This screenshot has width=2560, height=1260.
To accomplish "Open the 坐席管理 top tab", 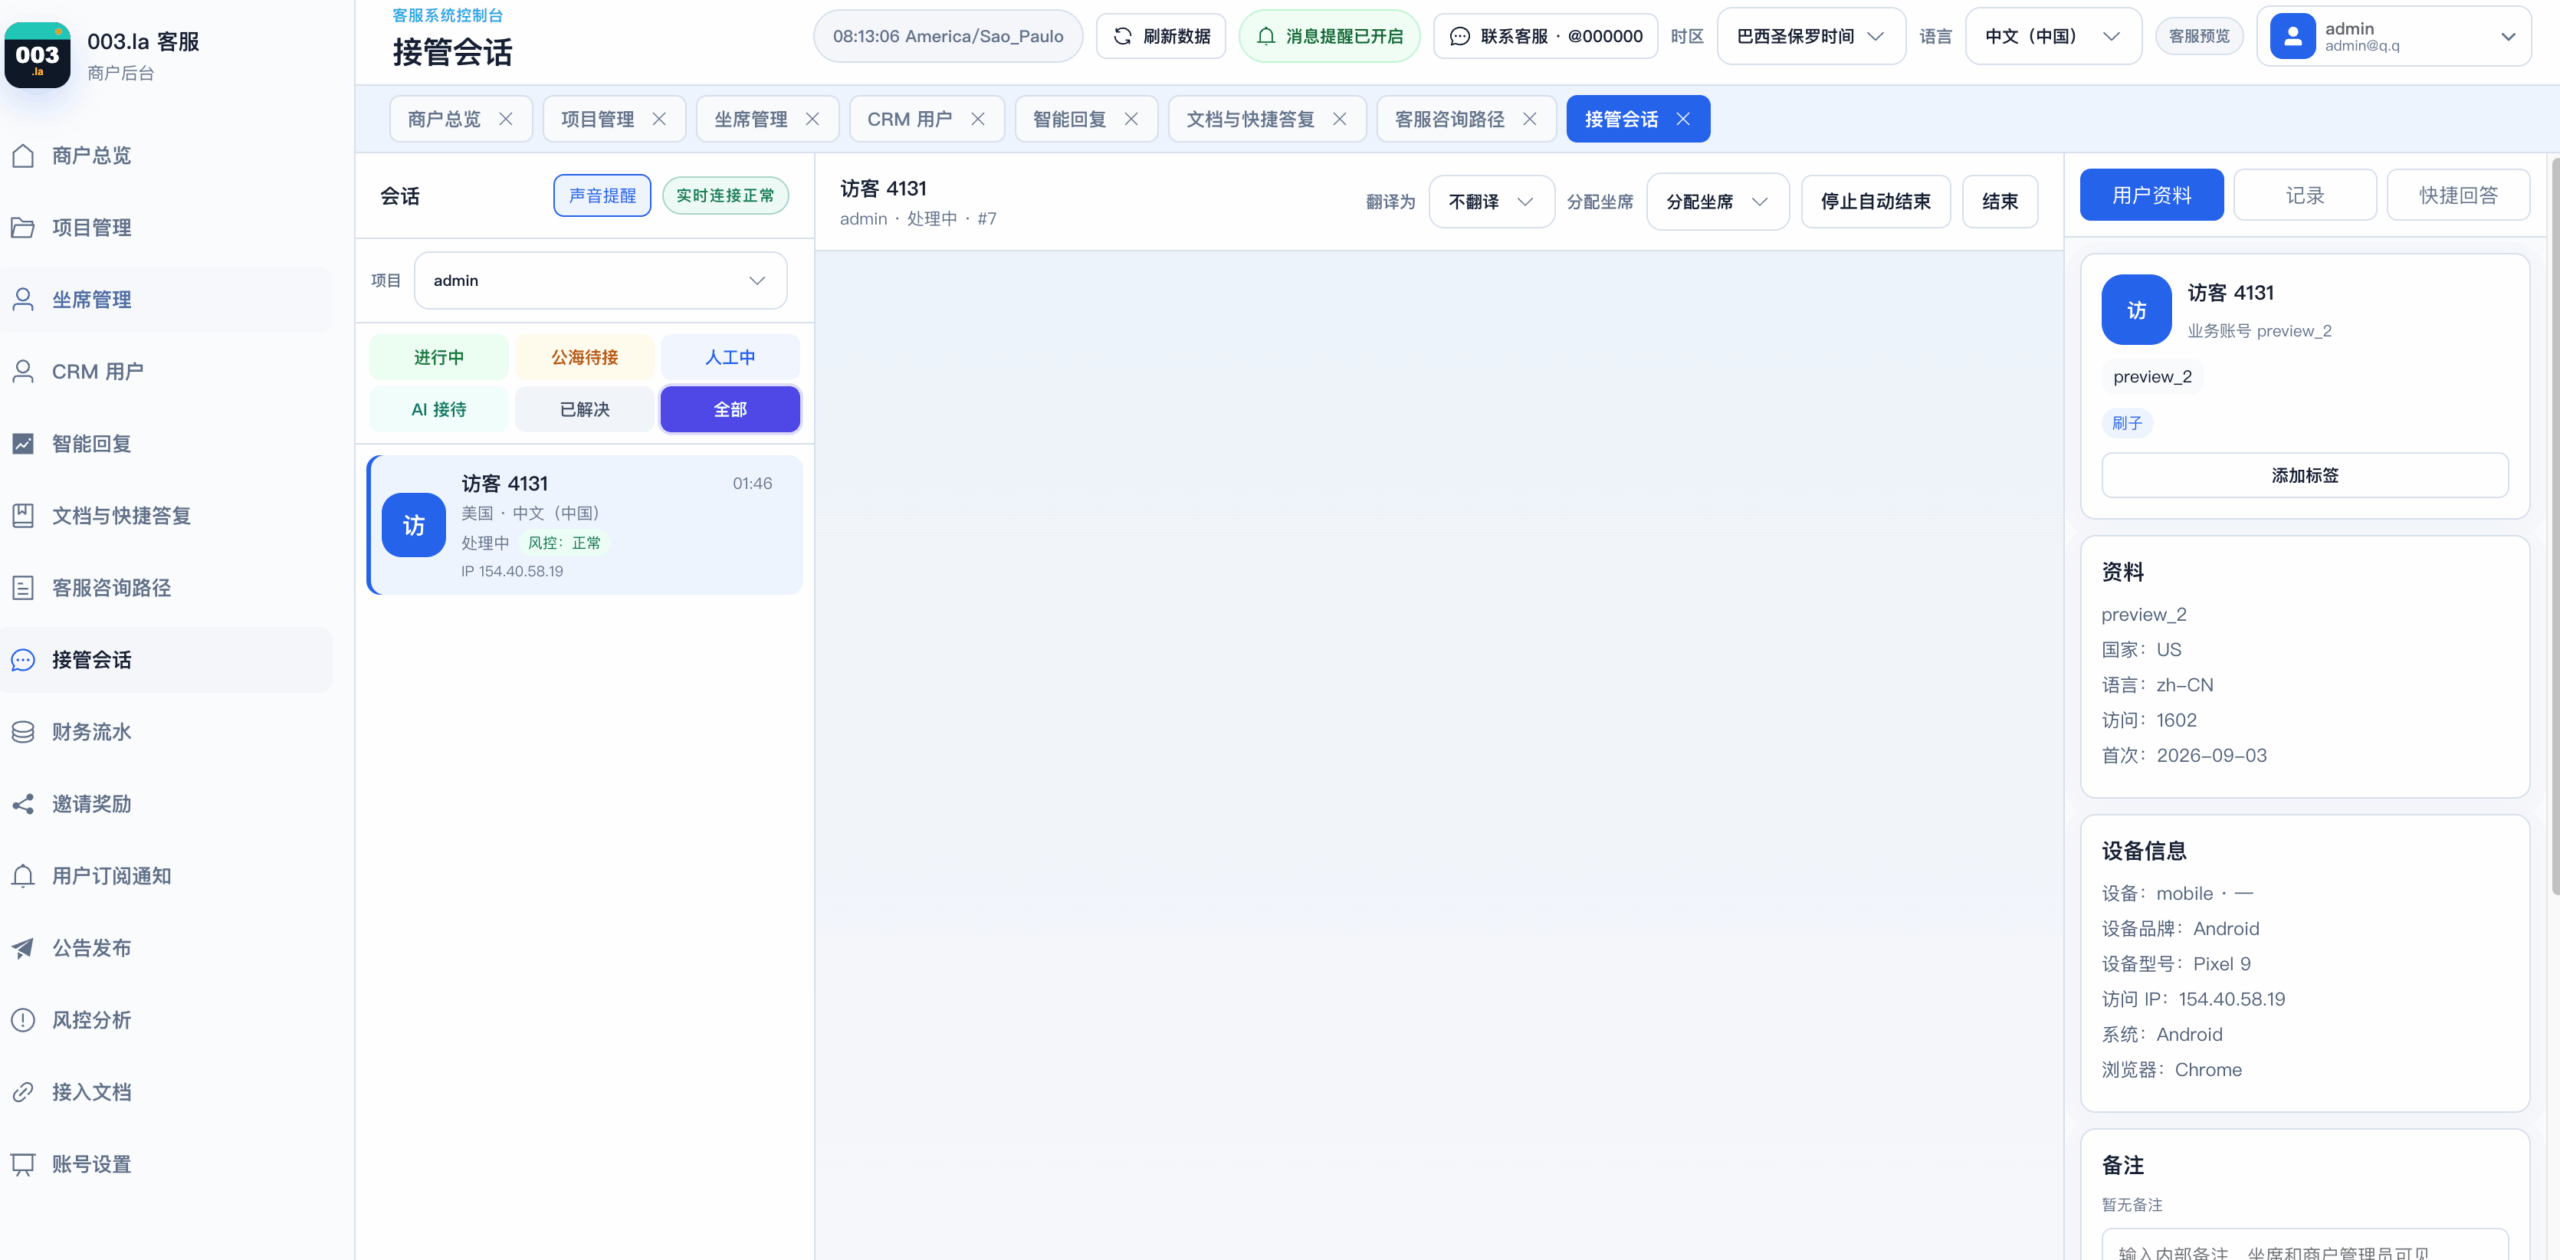I will (768, 119).
